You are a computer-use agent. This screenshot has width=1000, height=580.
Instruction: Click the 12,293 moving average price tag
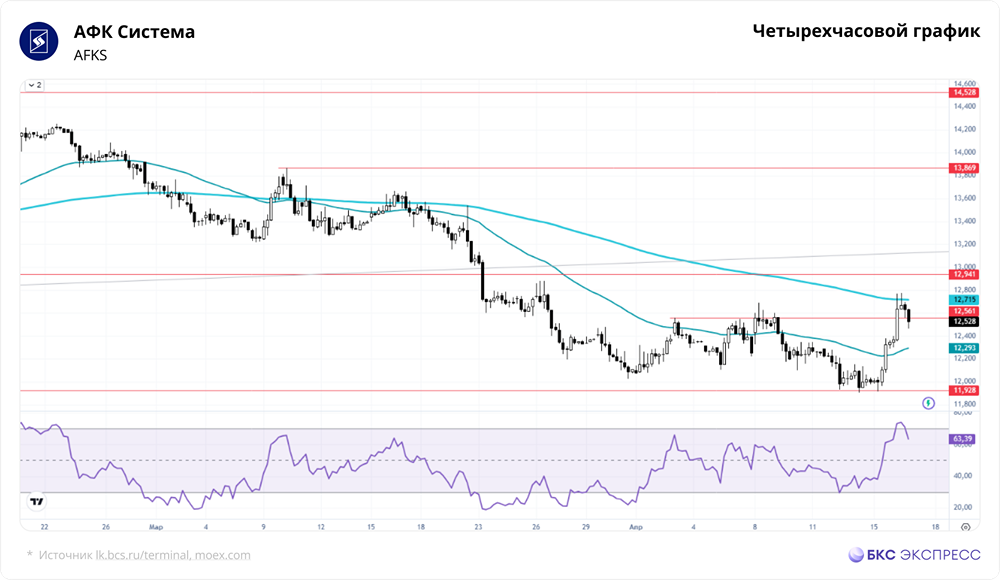(964, 348)
